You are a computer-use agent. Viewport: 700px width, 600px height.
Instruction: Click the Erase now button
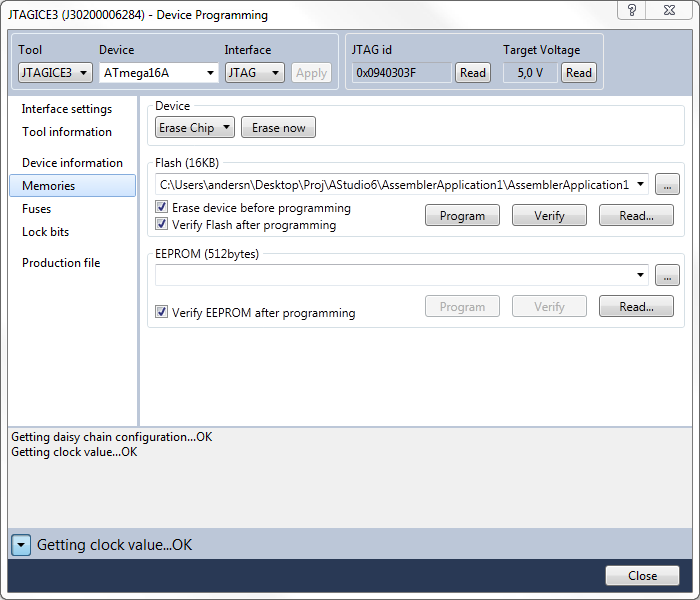pyautogui.click(x=278, y=128)
